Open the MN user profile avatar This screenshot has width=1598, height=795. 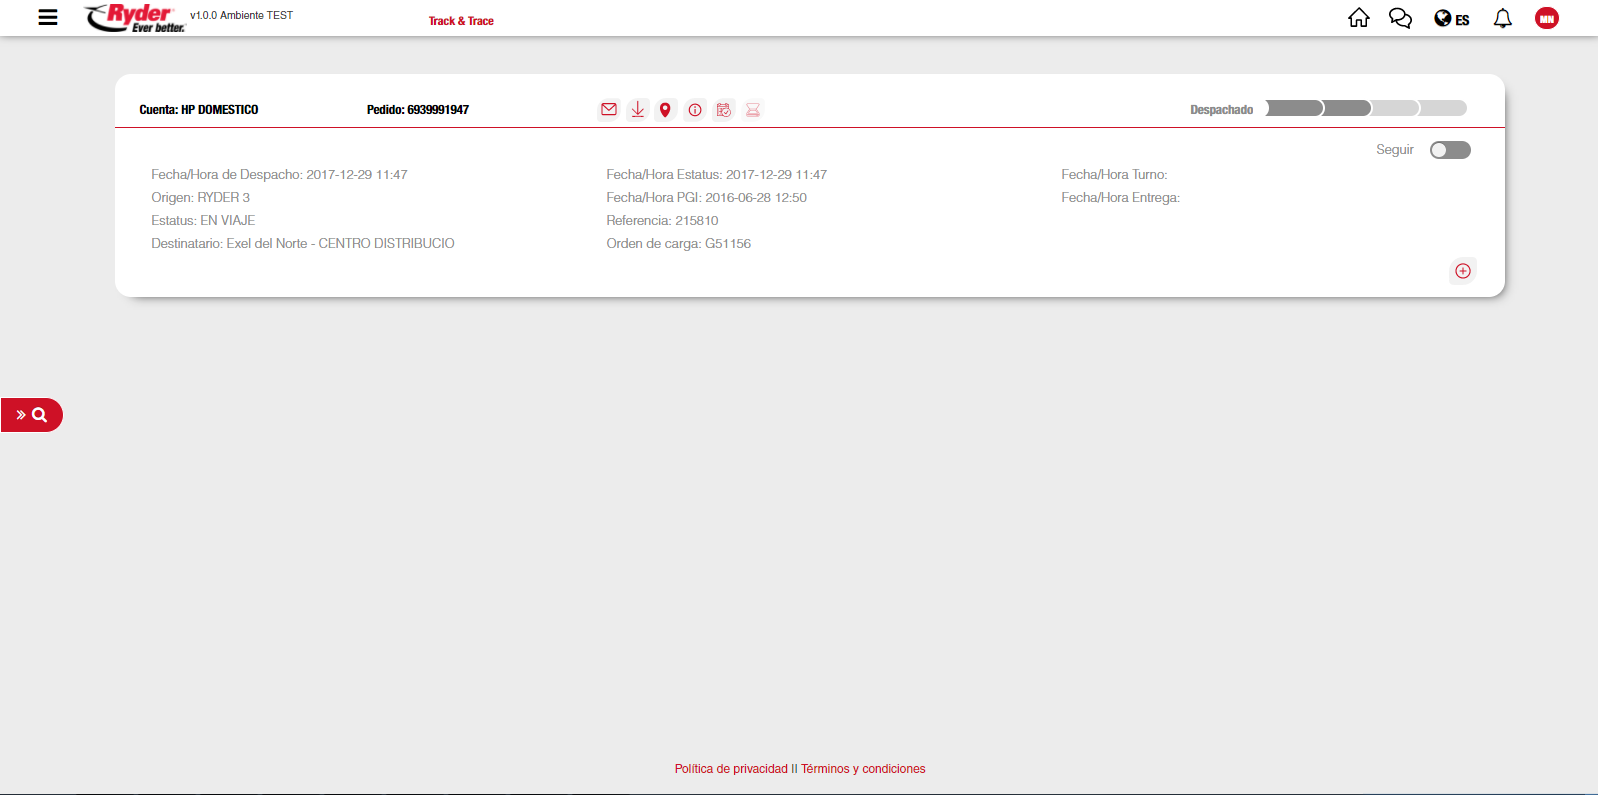pos(1546,18)
